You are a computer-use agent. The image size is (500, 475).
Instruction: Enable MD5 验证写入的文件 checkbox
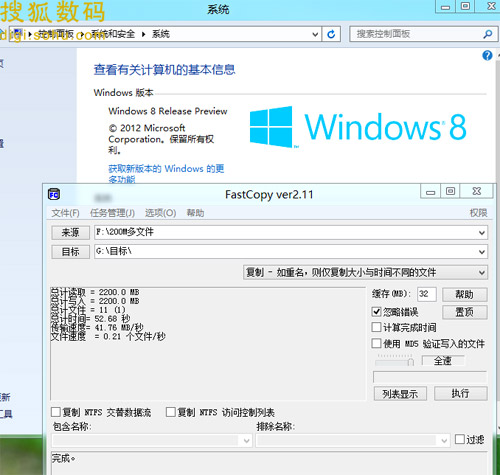coord(376,343)
